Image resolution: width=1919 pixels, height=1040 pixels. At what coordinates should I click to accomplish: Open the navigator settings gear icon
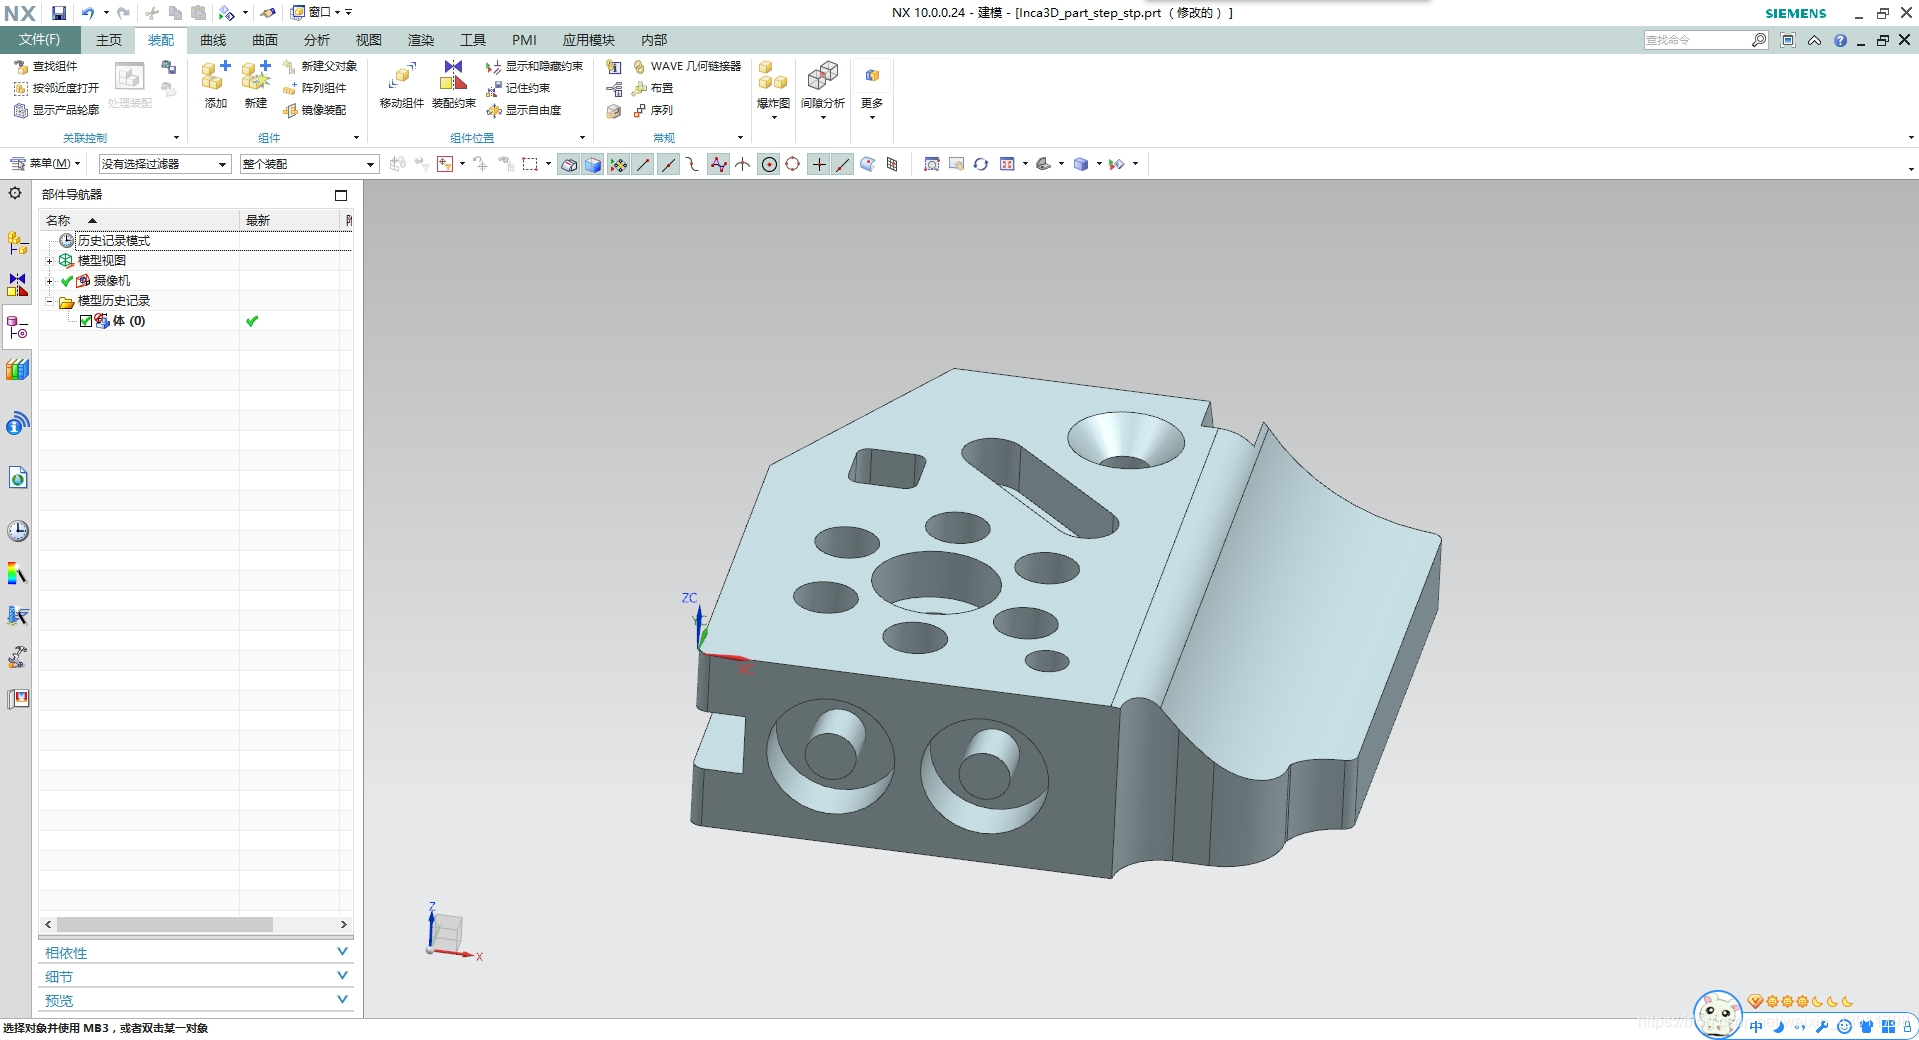point(15,193)
